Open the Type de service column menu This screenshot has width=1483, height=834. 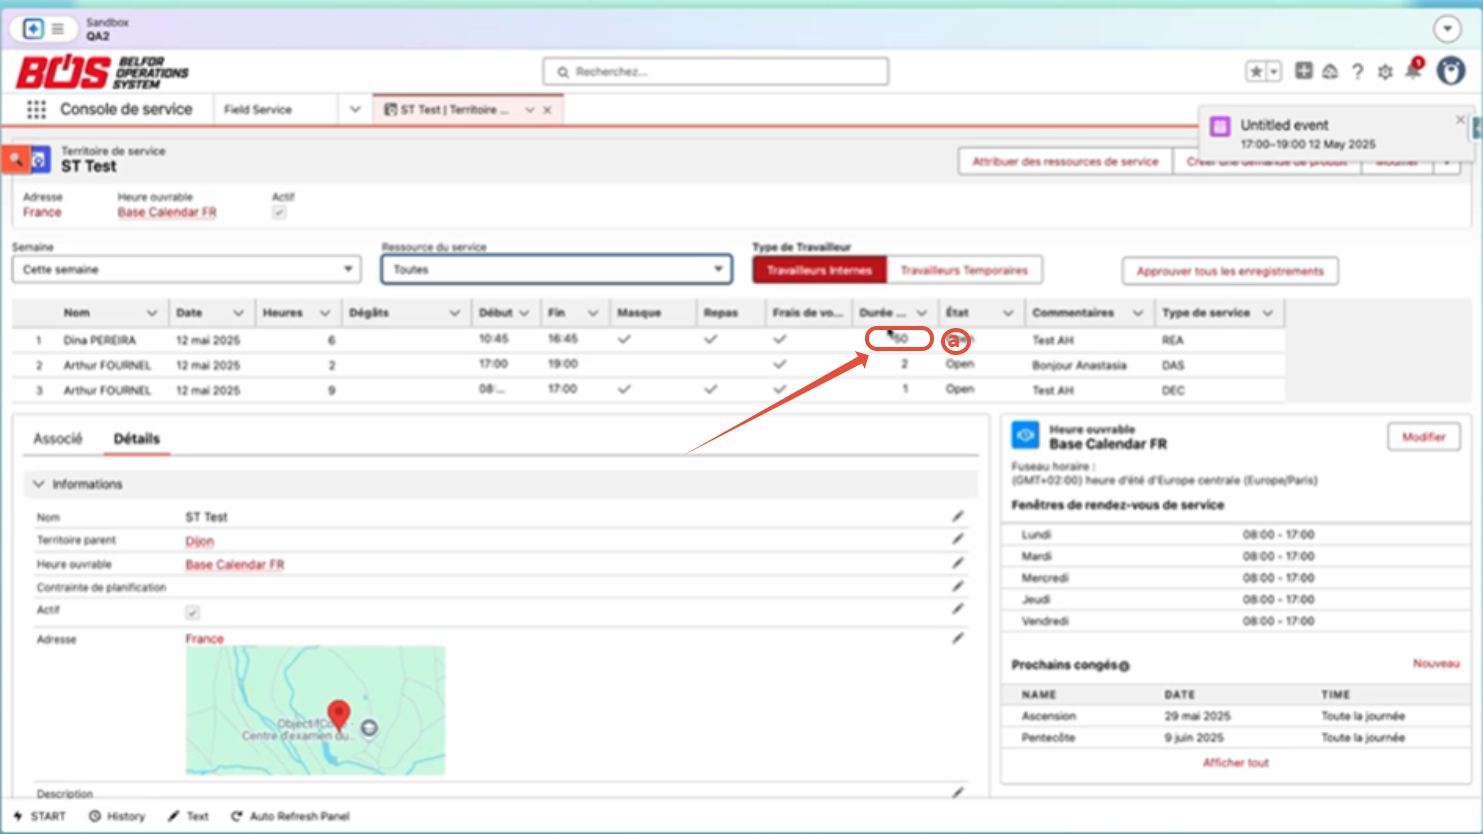1268,313
